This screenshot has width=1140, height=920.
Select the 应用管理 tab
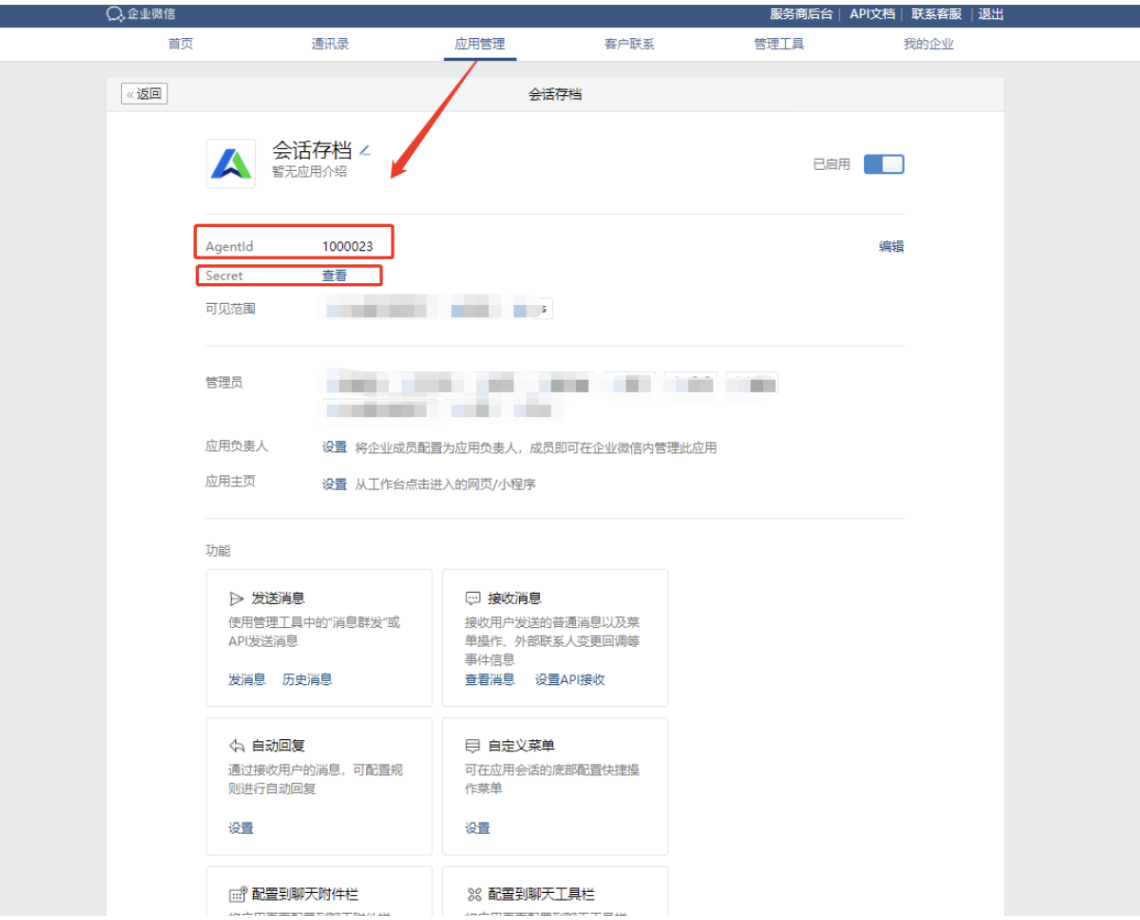click(480, 44)
